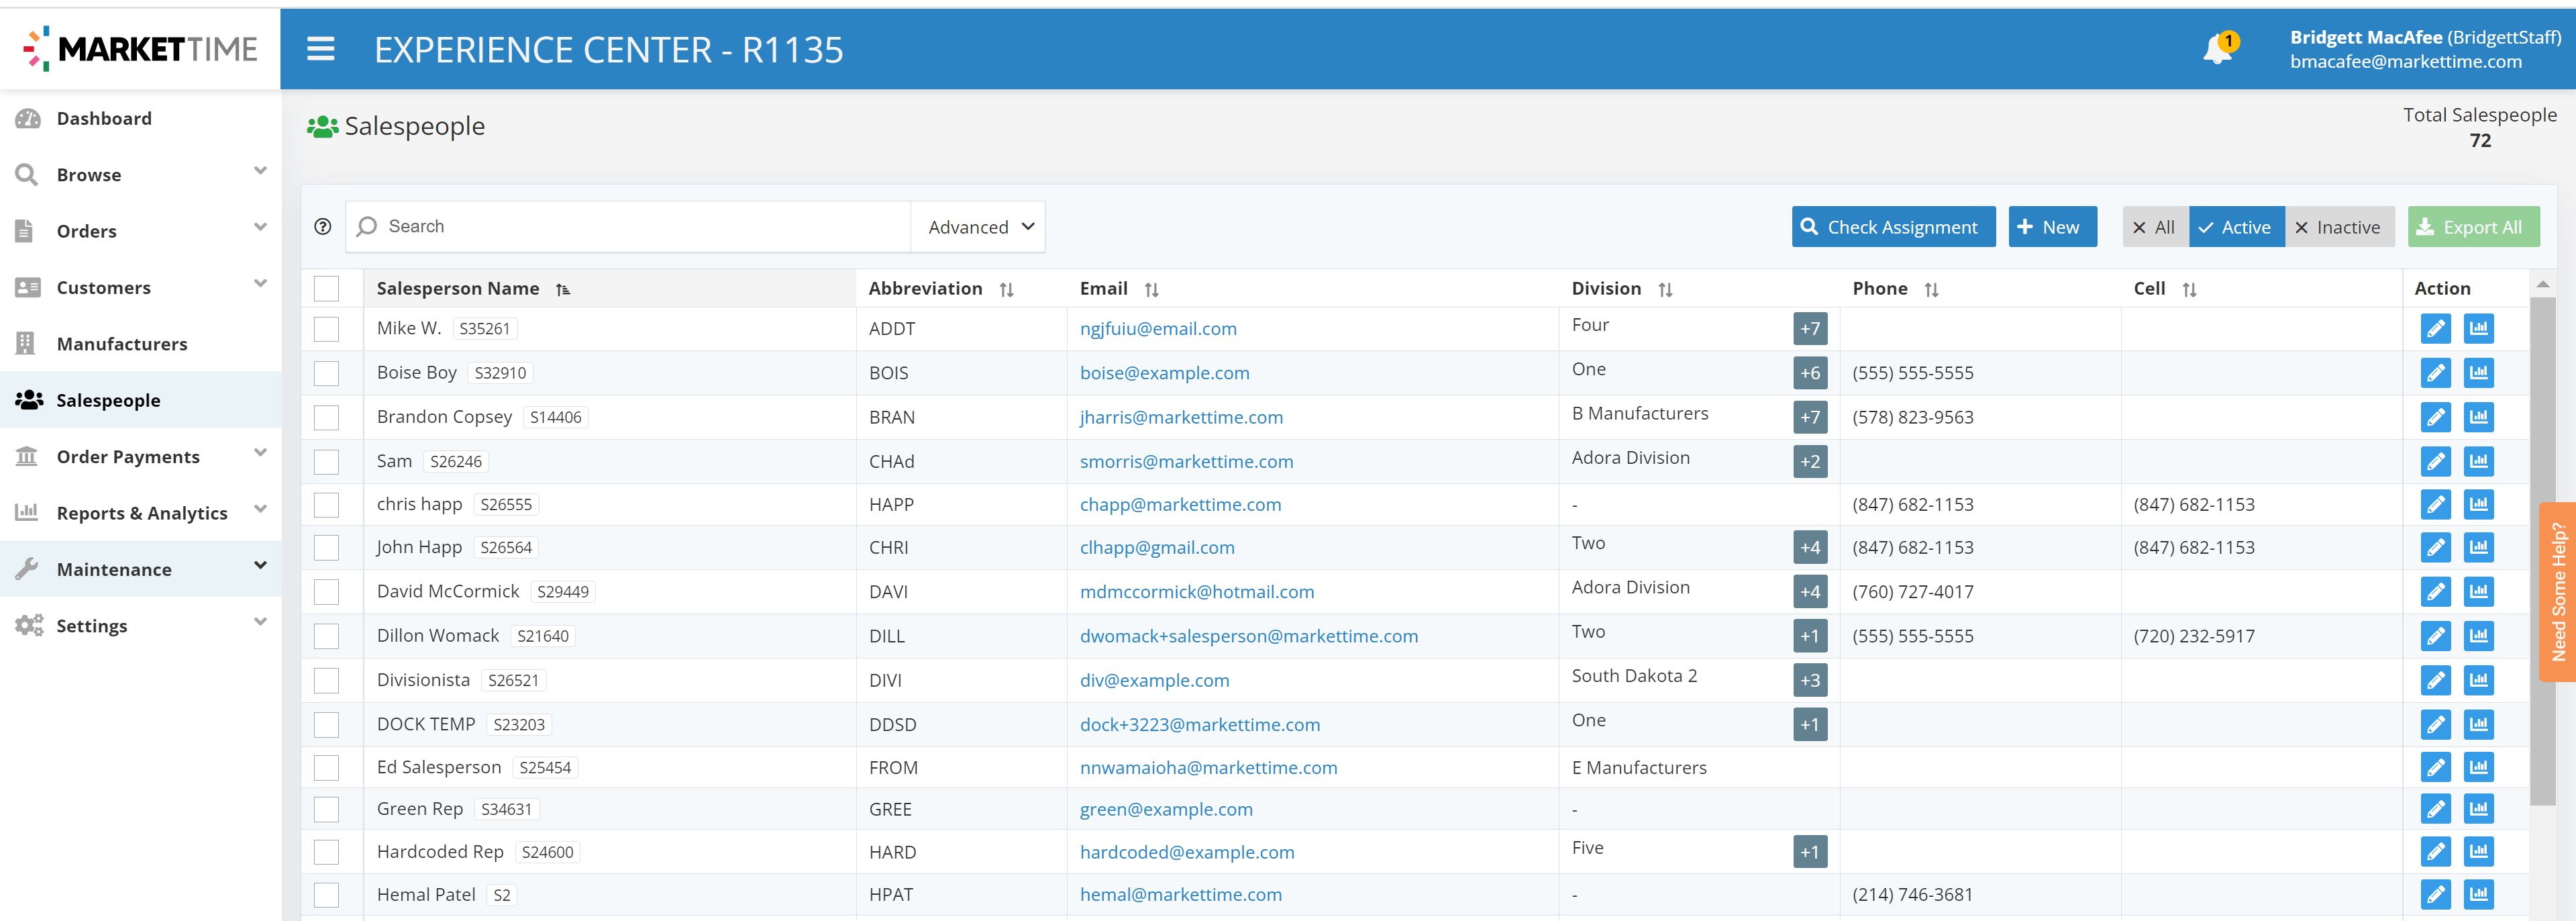Edit Brandon Copsey with pencil icon
This screenshot has height=921, width=2576.
[x=2435, y=417]
